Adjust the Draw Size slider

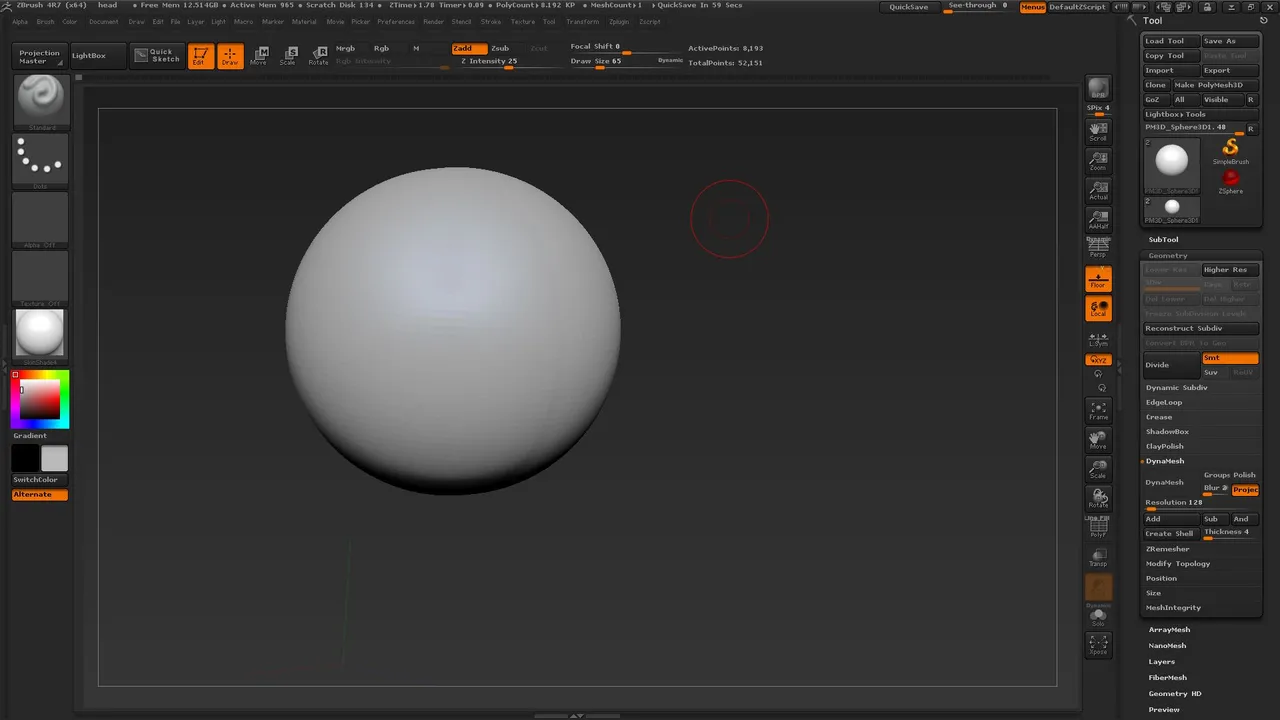613,62
